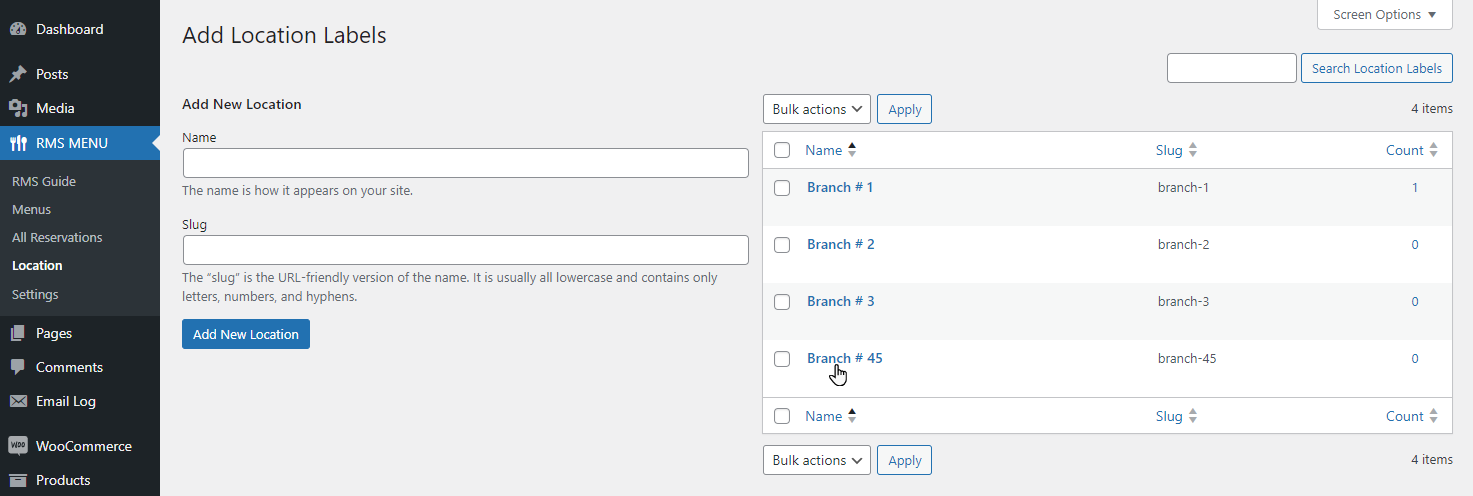1473x496 pixels.
Task: Open the top Bulk actions dropdown
Action: coord(817,109)
